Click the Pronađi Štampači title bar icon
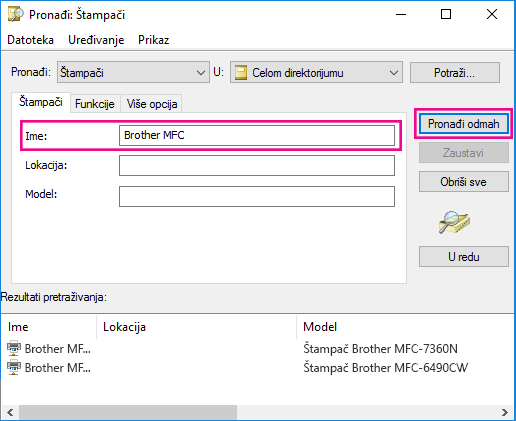The image size is (516, 421). click(x=16, y=14)
